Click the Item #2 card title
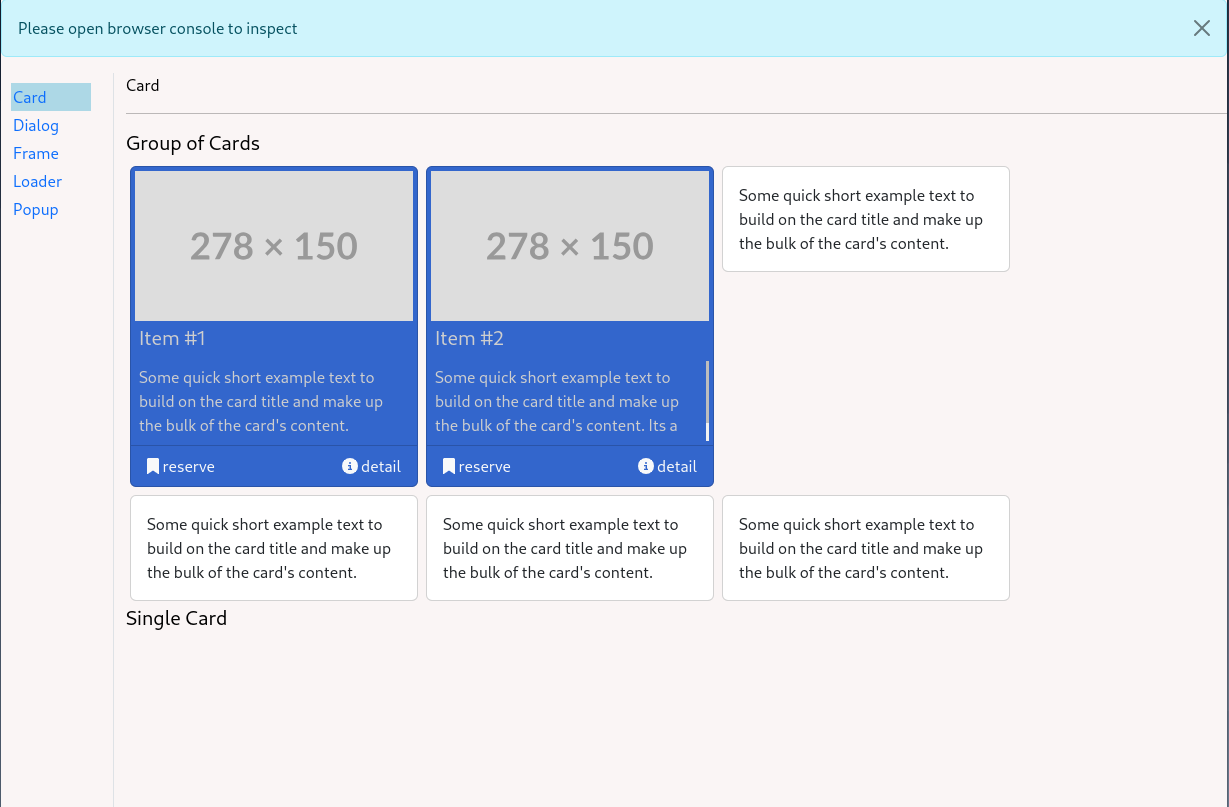 (x=469, y=338)
